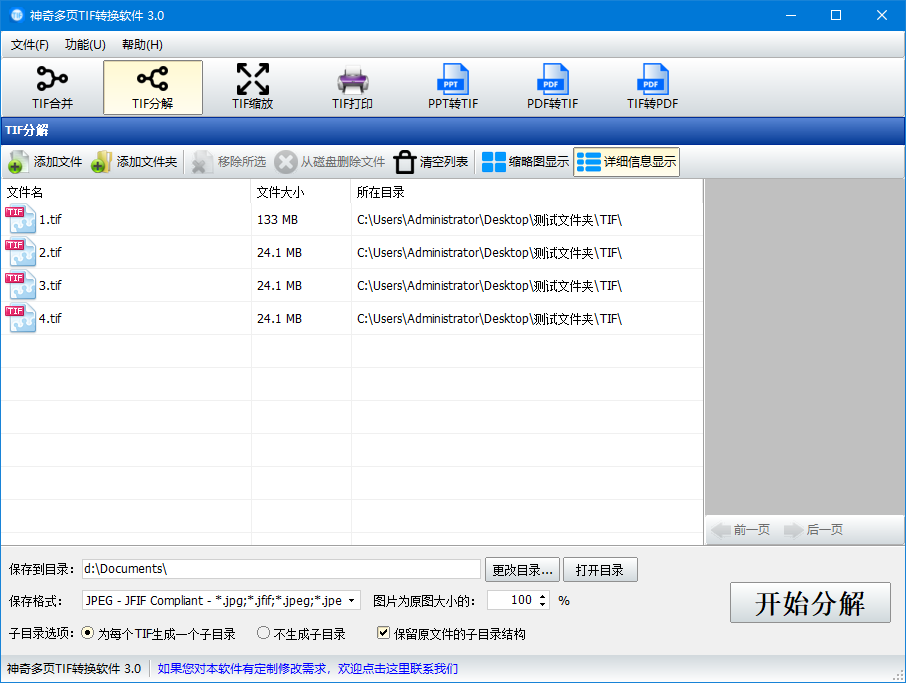Click 清空列表 to clear the list
This screenshot has height=683, width=906.
point(431,162)
